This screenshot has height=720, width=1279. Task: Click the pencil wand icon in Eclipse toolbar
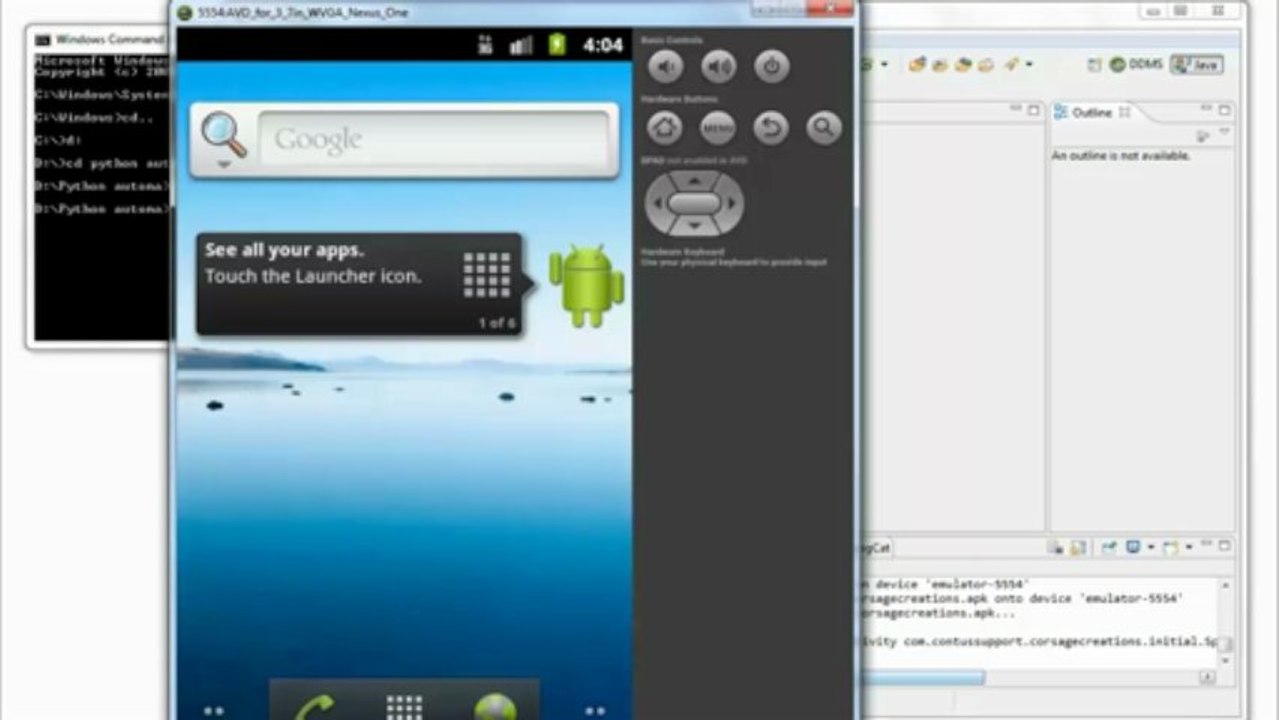1012,64
